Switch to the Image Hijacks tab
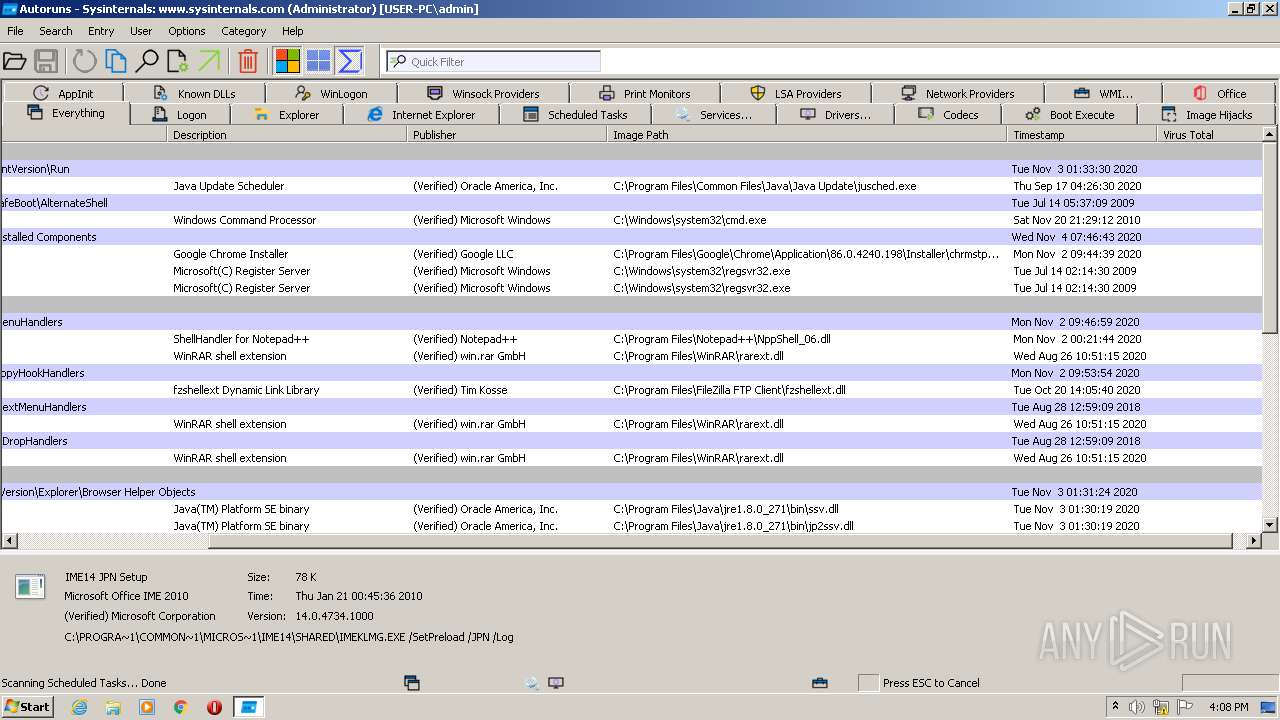 (1207, 115)
